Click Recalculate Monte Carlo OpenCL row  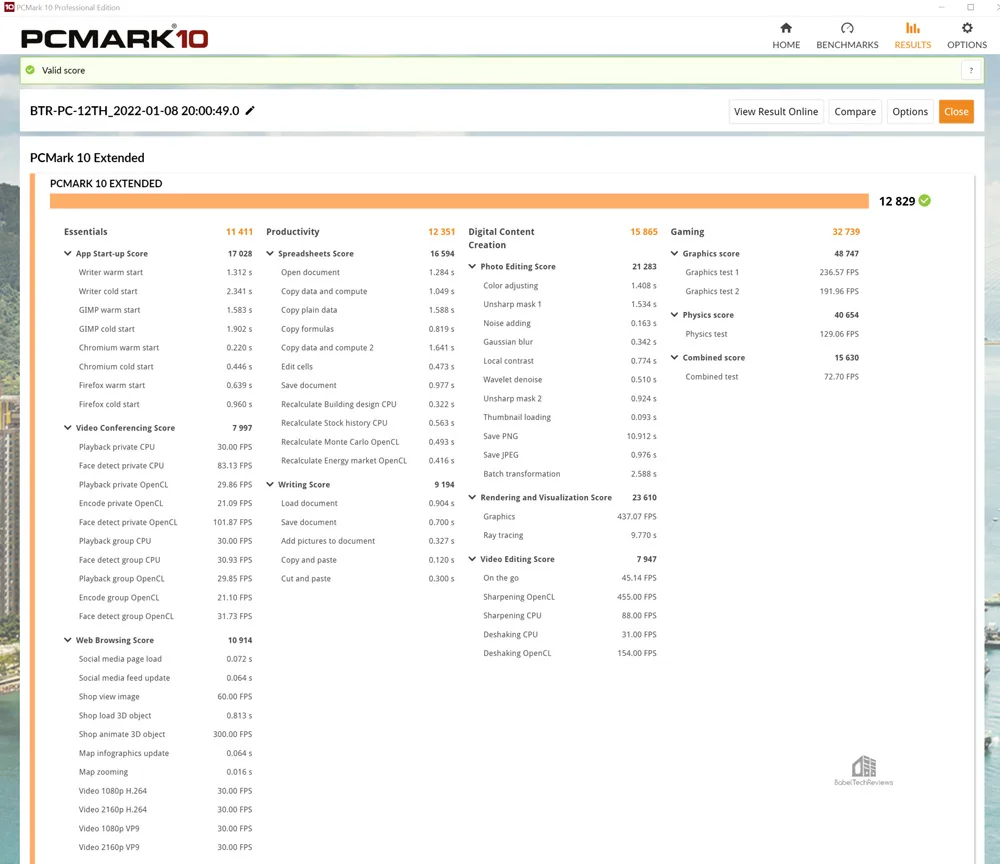click(x=367, y=442)
